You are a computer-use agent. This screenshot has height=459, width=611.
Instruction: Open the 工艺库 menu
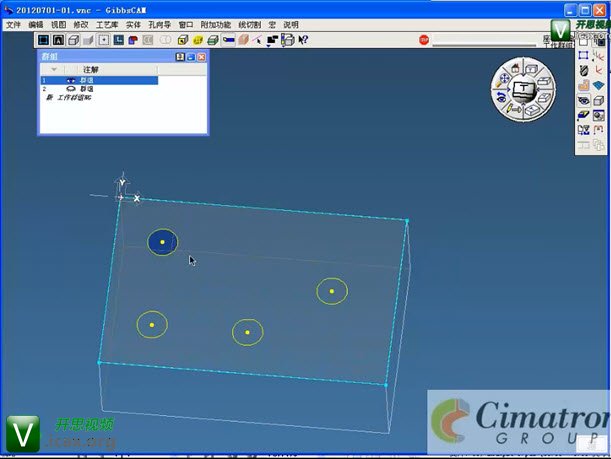[x=107, y=25]
